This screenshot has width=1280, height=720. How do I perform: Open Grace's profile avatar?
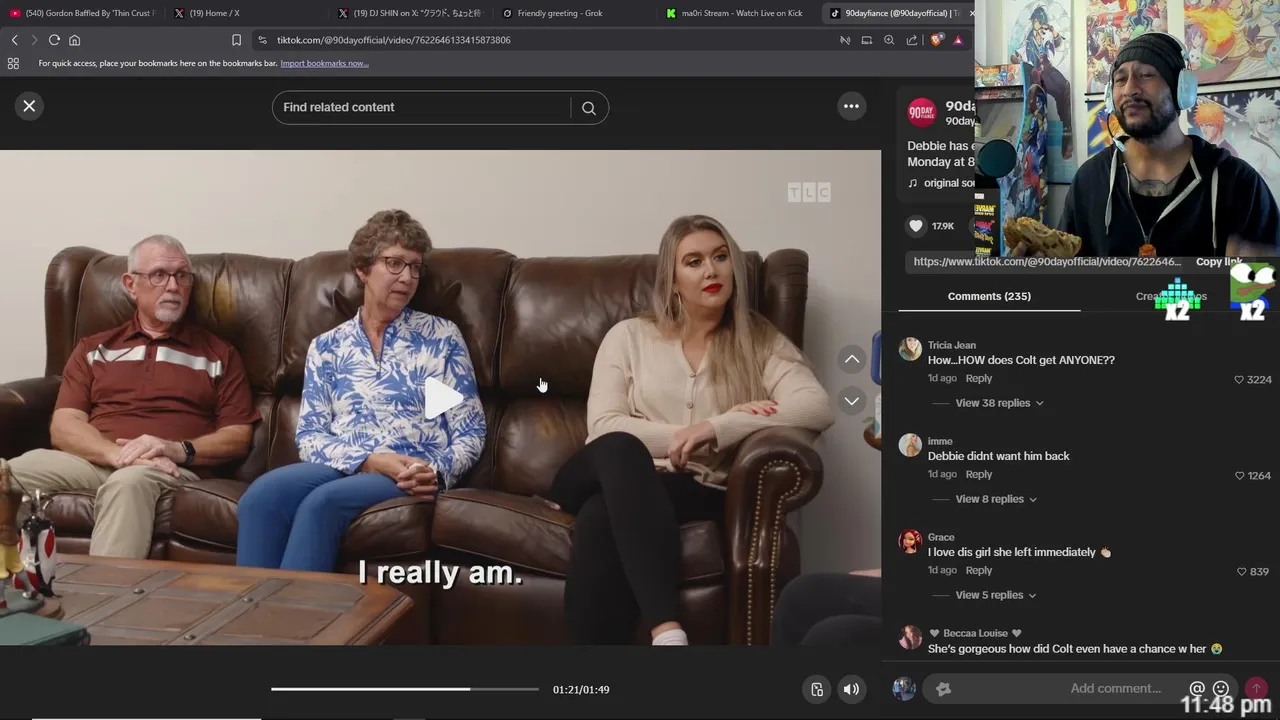(x=910, y=541)
